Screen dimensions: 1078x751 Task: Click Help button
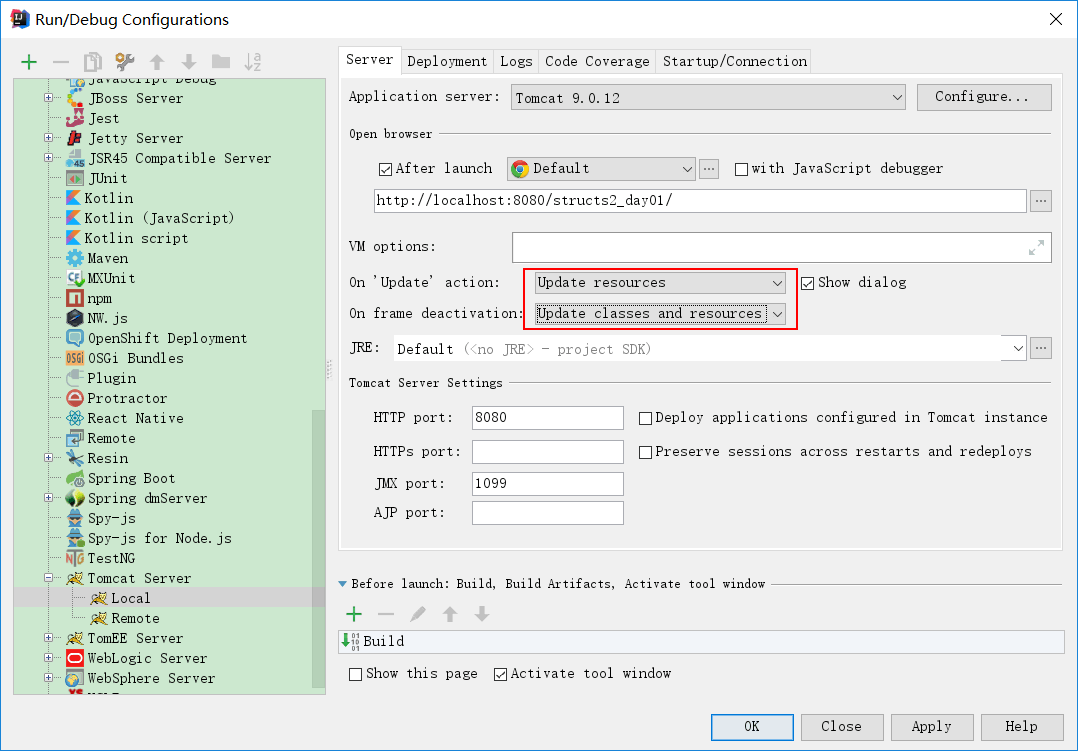pyautogui.click(x=1022, y=726)
